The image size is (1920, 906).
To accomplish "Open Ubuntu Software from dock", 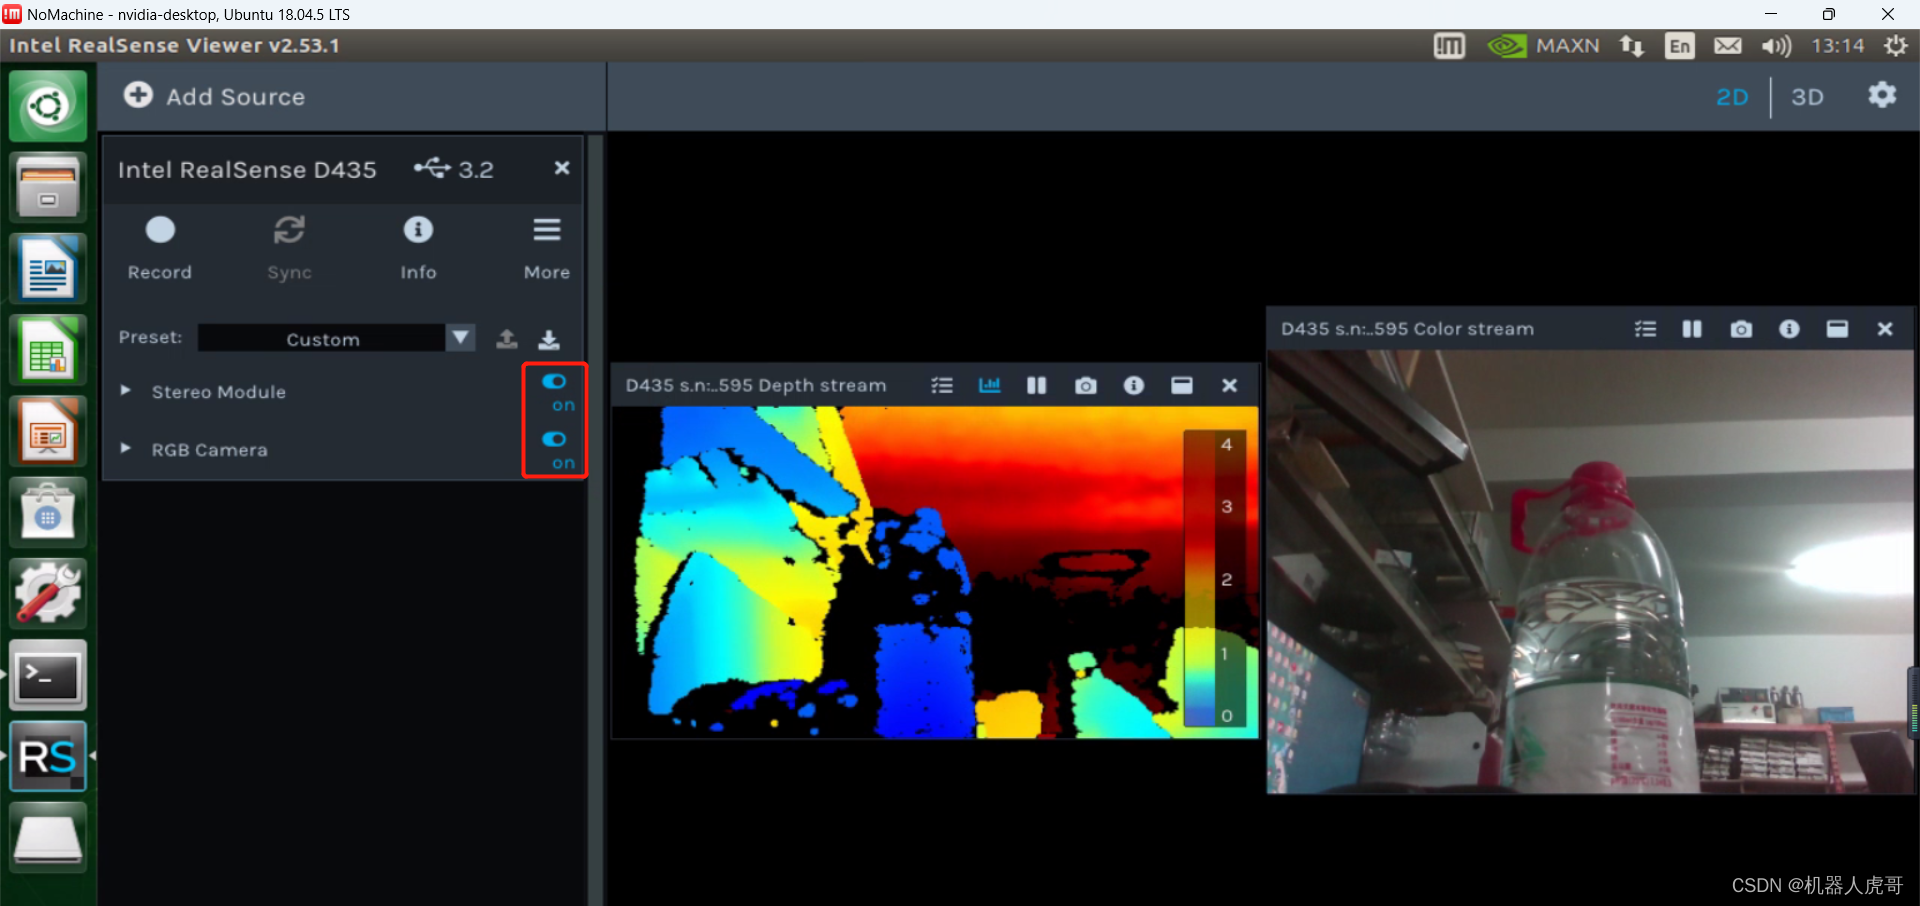I will 48,512.
